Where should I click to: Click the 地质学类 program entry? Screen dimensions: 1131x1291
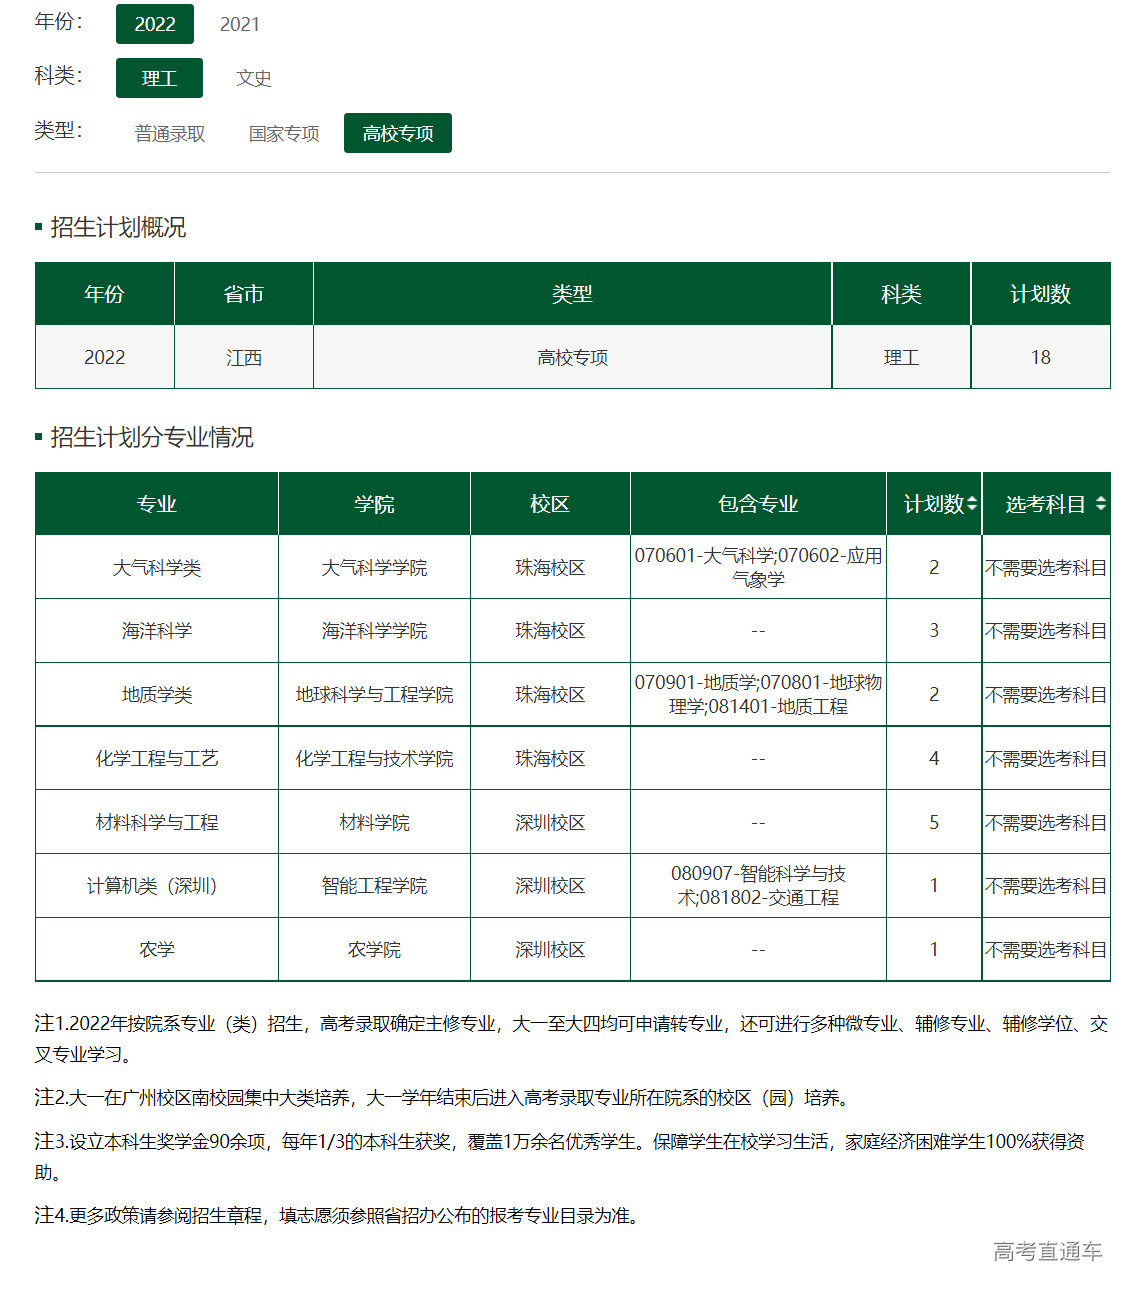point(156,694)
